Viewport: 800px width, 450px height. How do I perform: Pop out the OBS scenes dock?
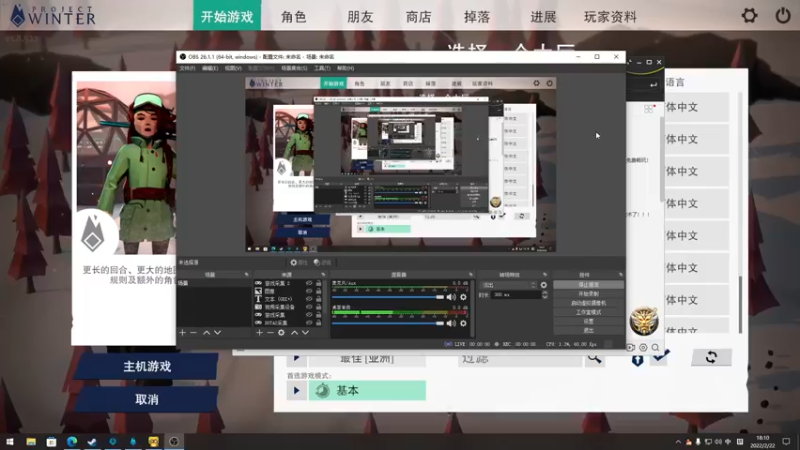pyautogui.click(x=247, y=274)
